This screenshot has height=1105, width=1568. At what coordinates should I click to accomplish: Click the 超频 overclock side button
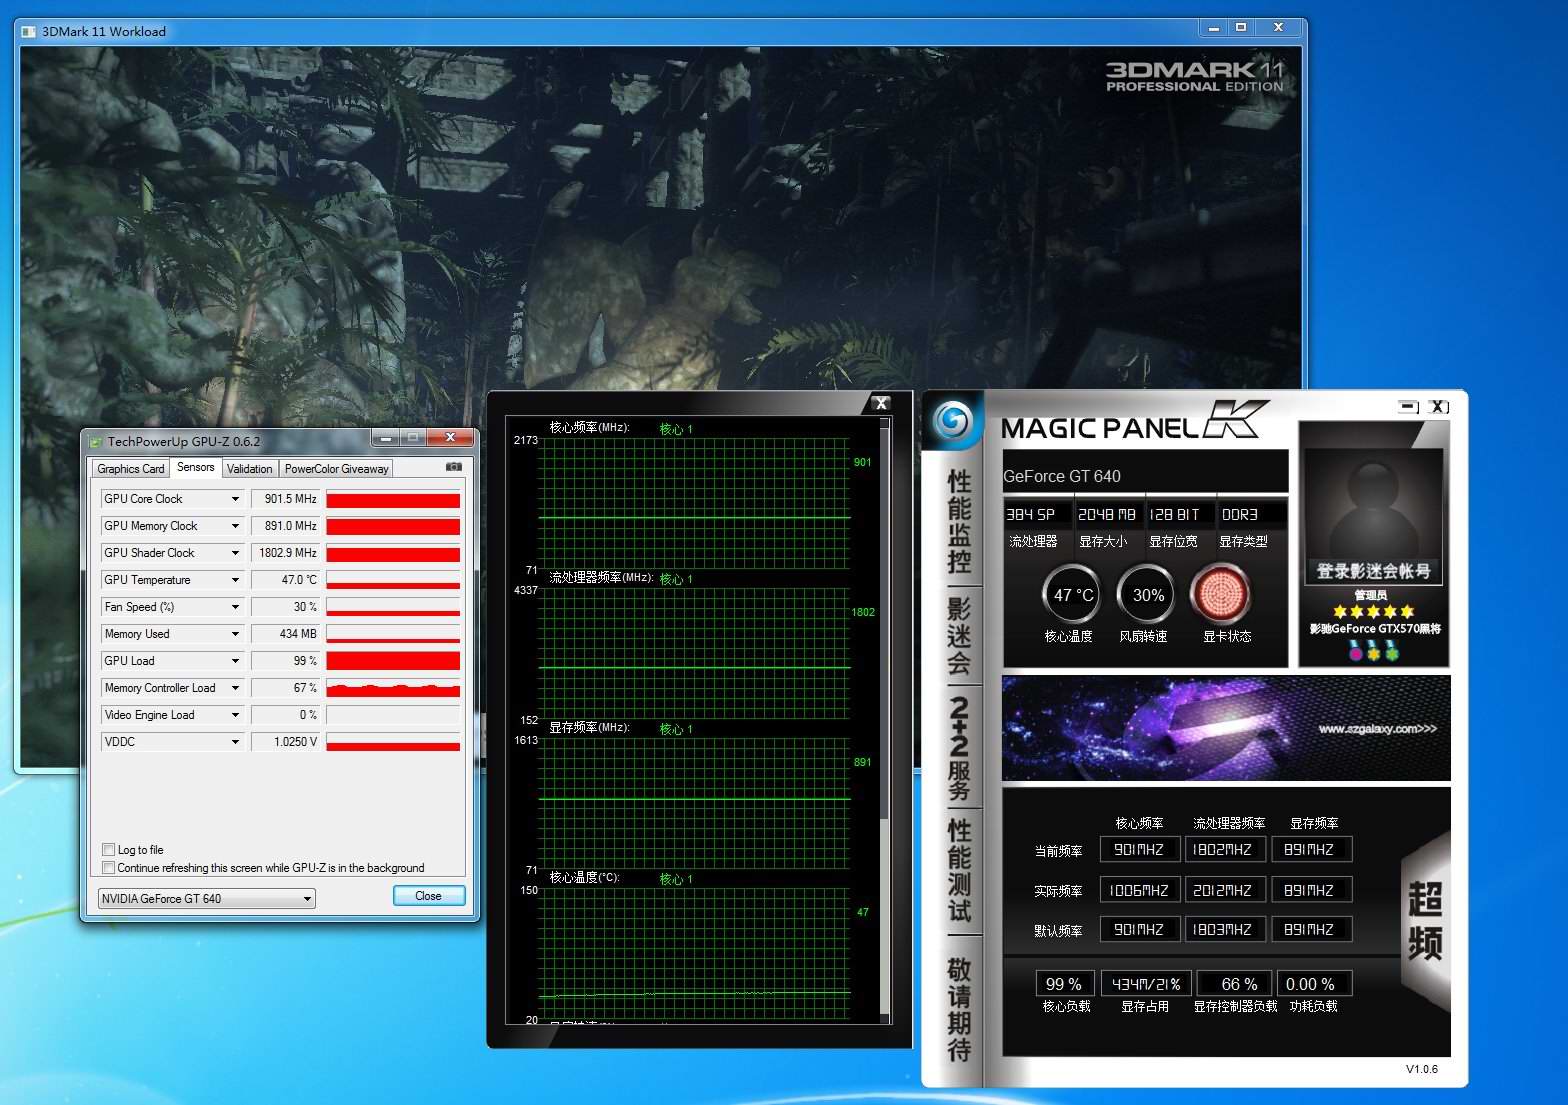[x=1424, y=920]
